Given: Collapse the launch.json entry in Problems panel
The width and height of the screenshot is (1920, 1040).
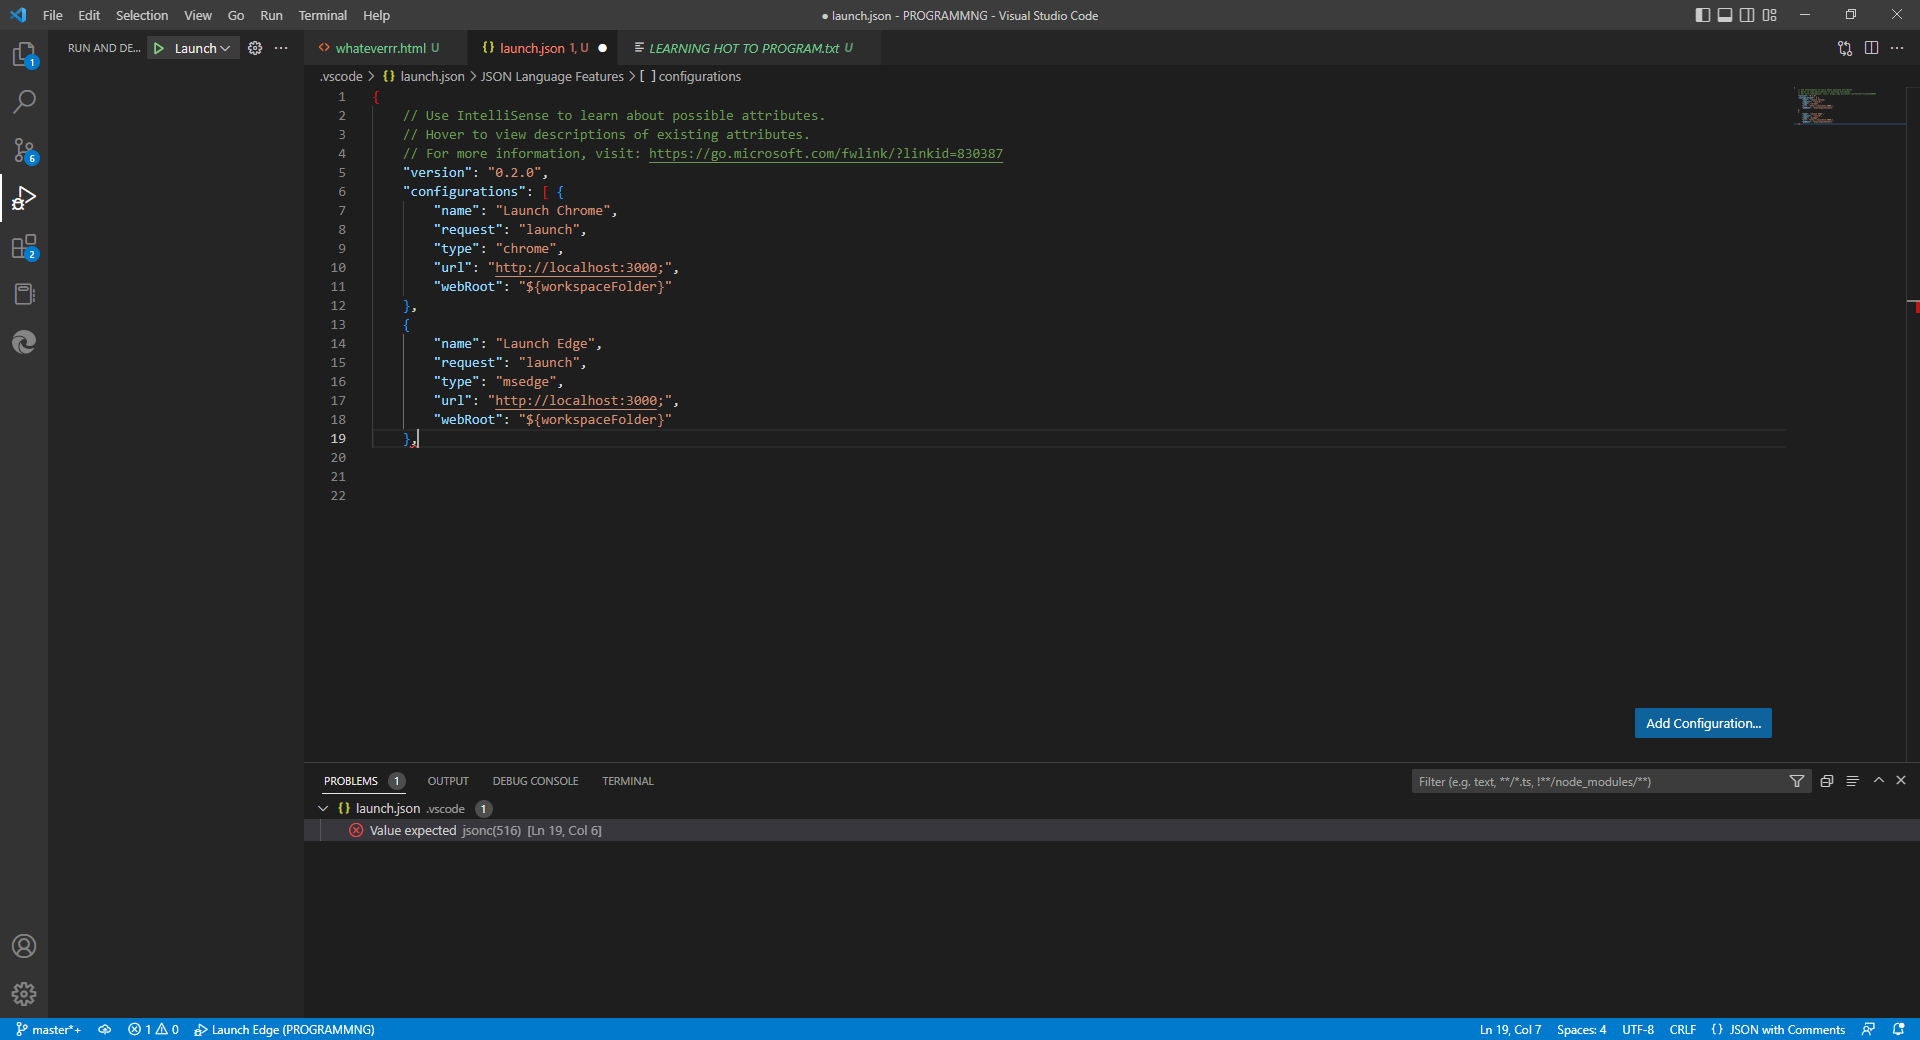Looking at the screenshot, I should pyautogui.click(x=323, y=808).
